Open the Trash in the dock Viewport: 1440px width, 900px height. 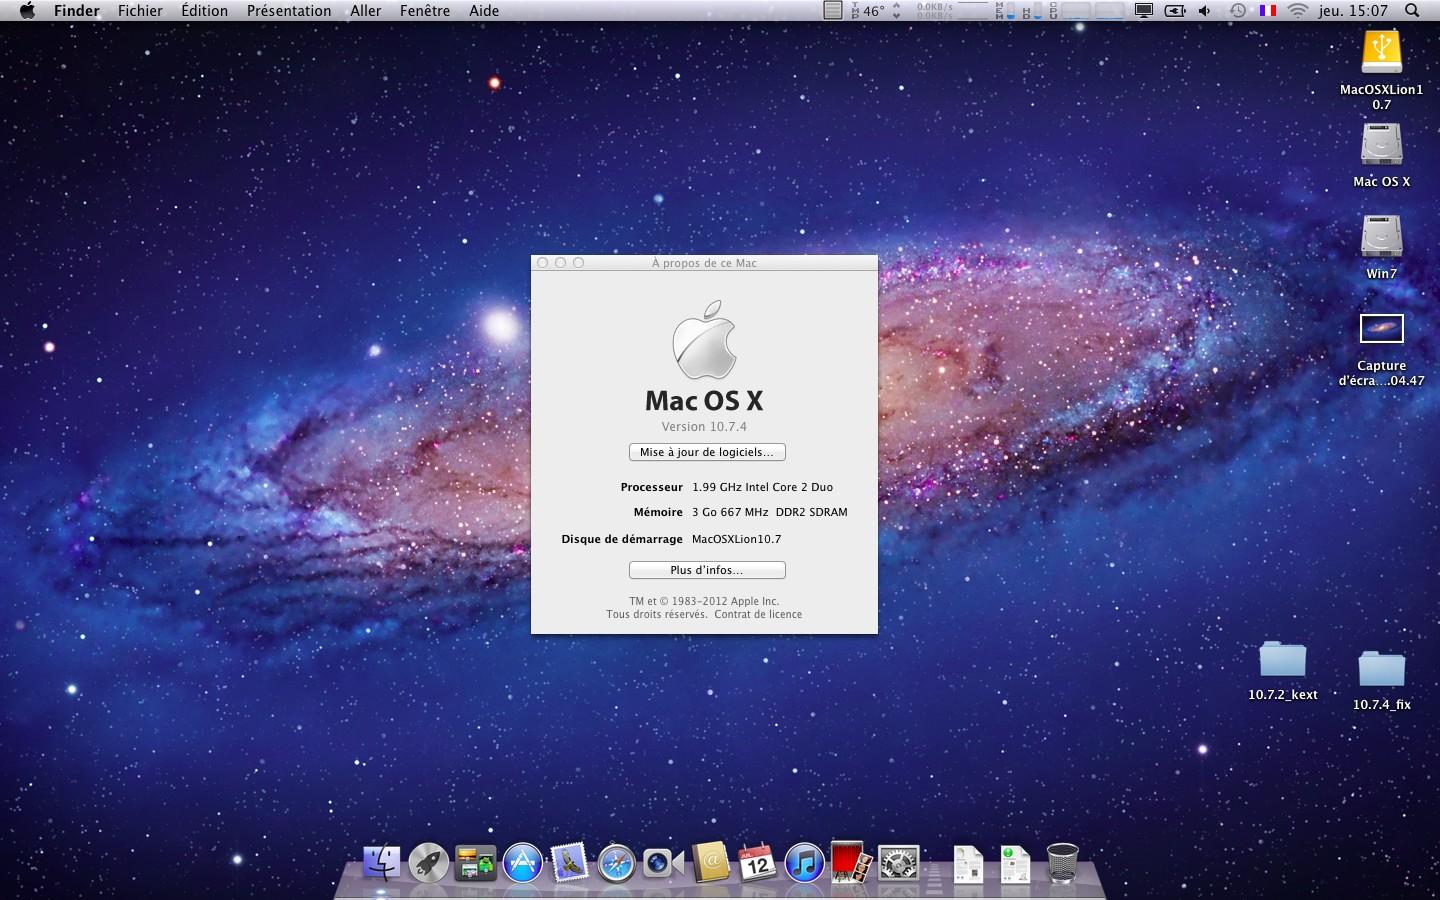pos(1062,862)
